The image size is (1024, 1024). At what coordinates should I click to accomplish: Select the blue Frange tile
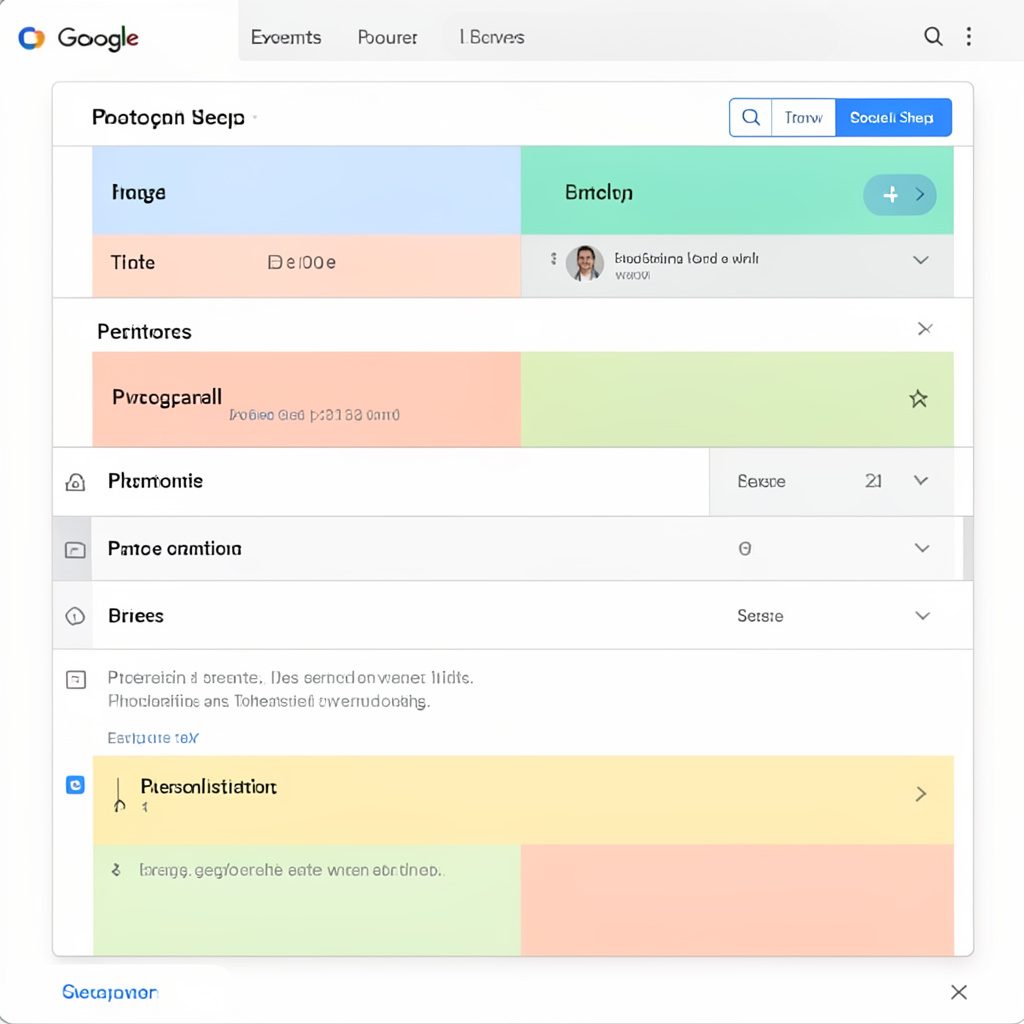(x=306, y=190)
